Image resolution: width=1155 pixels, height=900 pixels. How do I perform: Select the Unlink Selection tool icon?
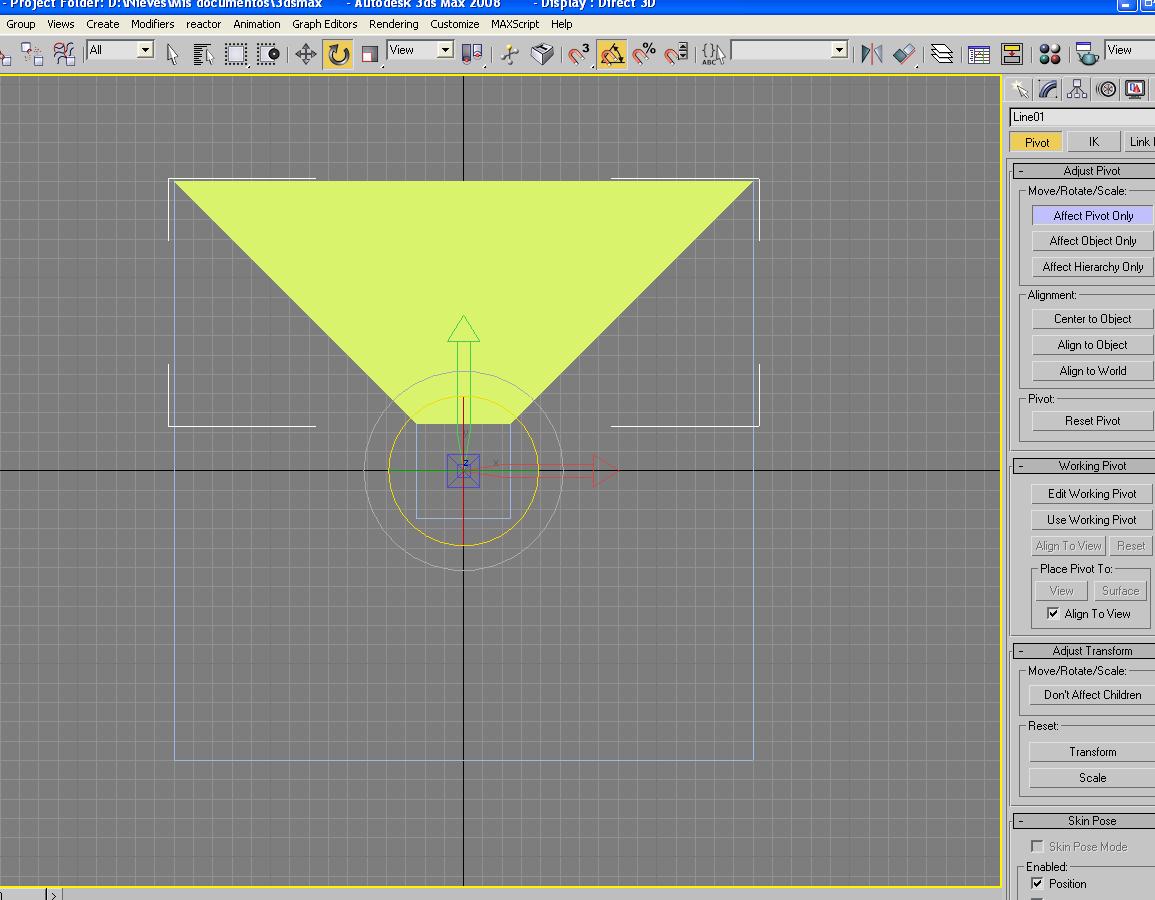click(32, 54)
